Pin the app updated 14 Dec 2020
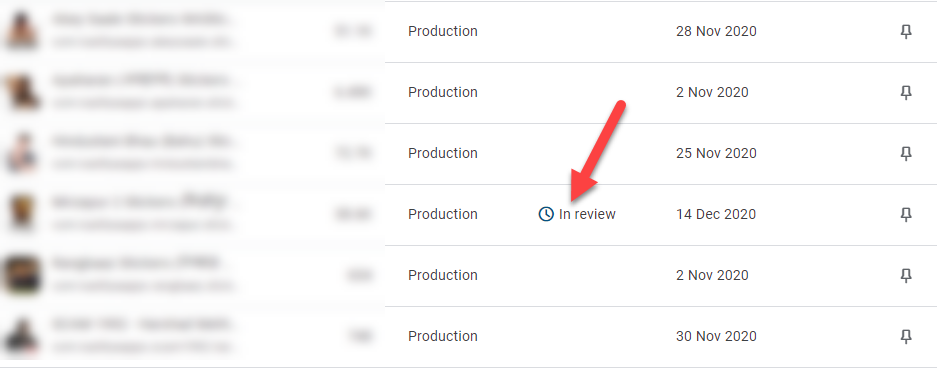937x372 pixels. (x=906, y=214)
